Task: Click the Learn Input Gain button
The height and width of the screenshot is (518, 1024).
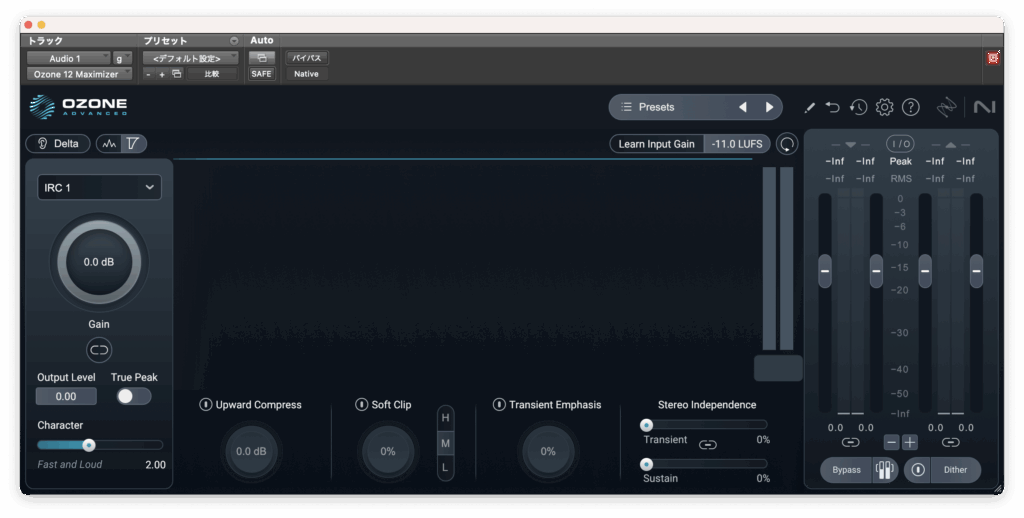Action: coord(656,144)
